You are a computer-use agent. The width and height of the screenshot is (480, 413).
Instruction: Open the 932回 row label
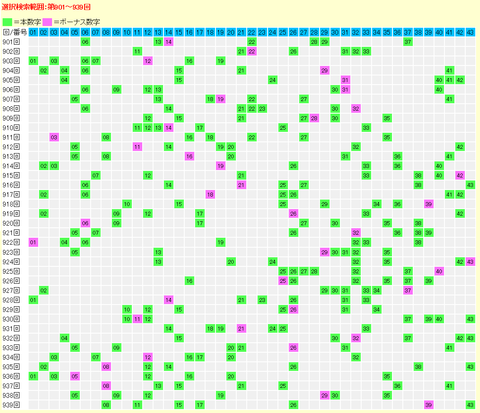click(11, 338)
